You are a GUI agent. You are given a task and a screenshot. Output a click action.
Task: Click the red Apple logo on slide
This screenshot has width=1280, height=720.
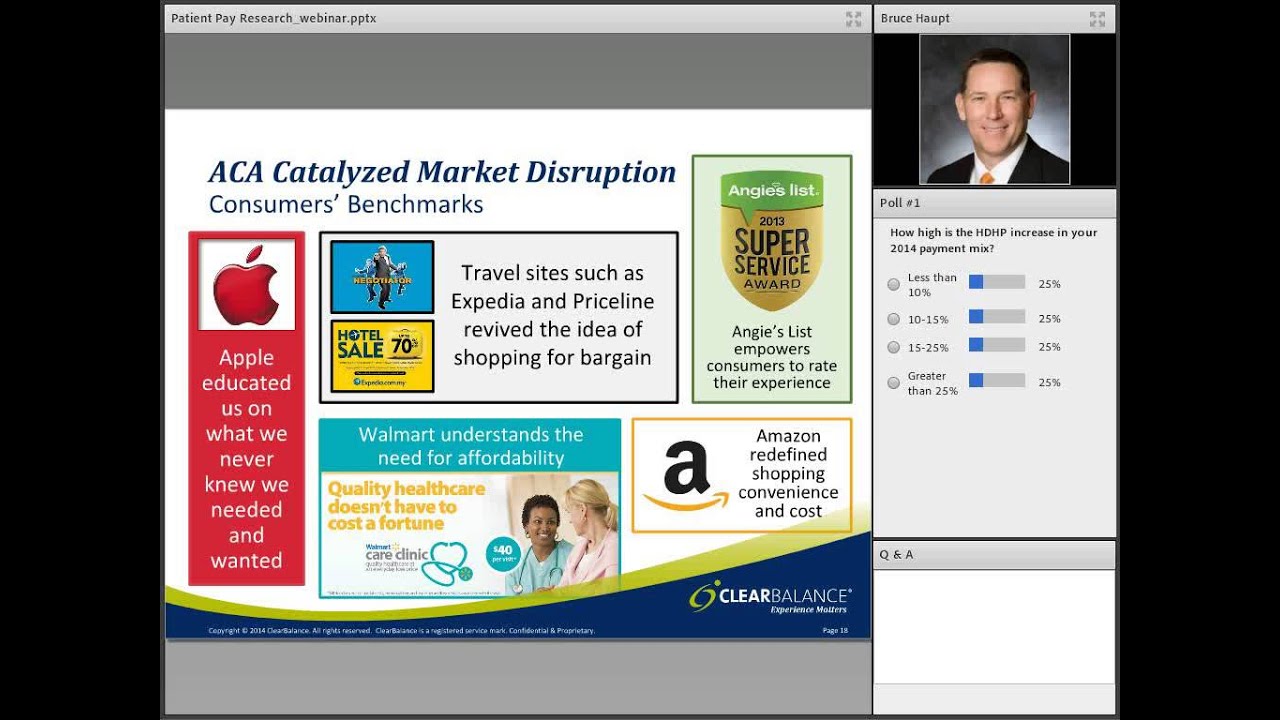pyautogui.click(x=247, y=285)
